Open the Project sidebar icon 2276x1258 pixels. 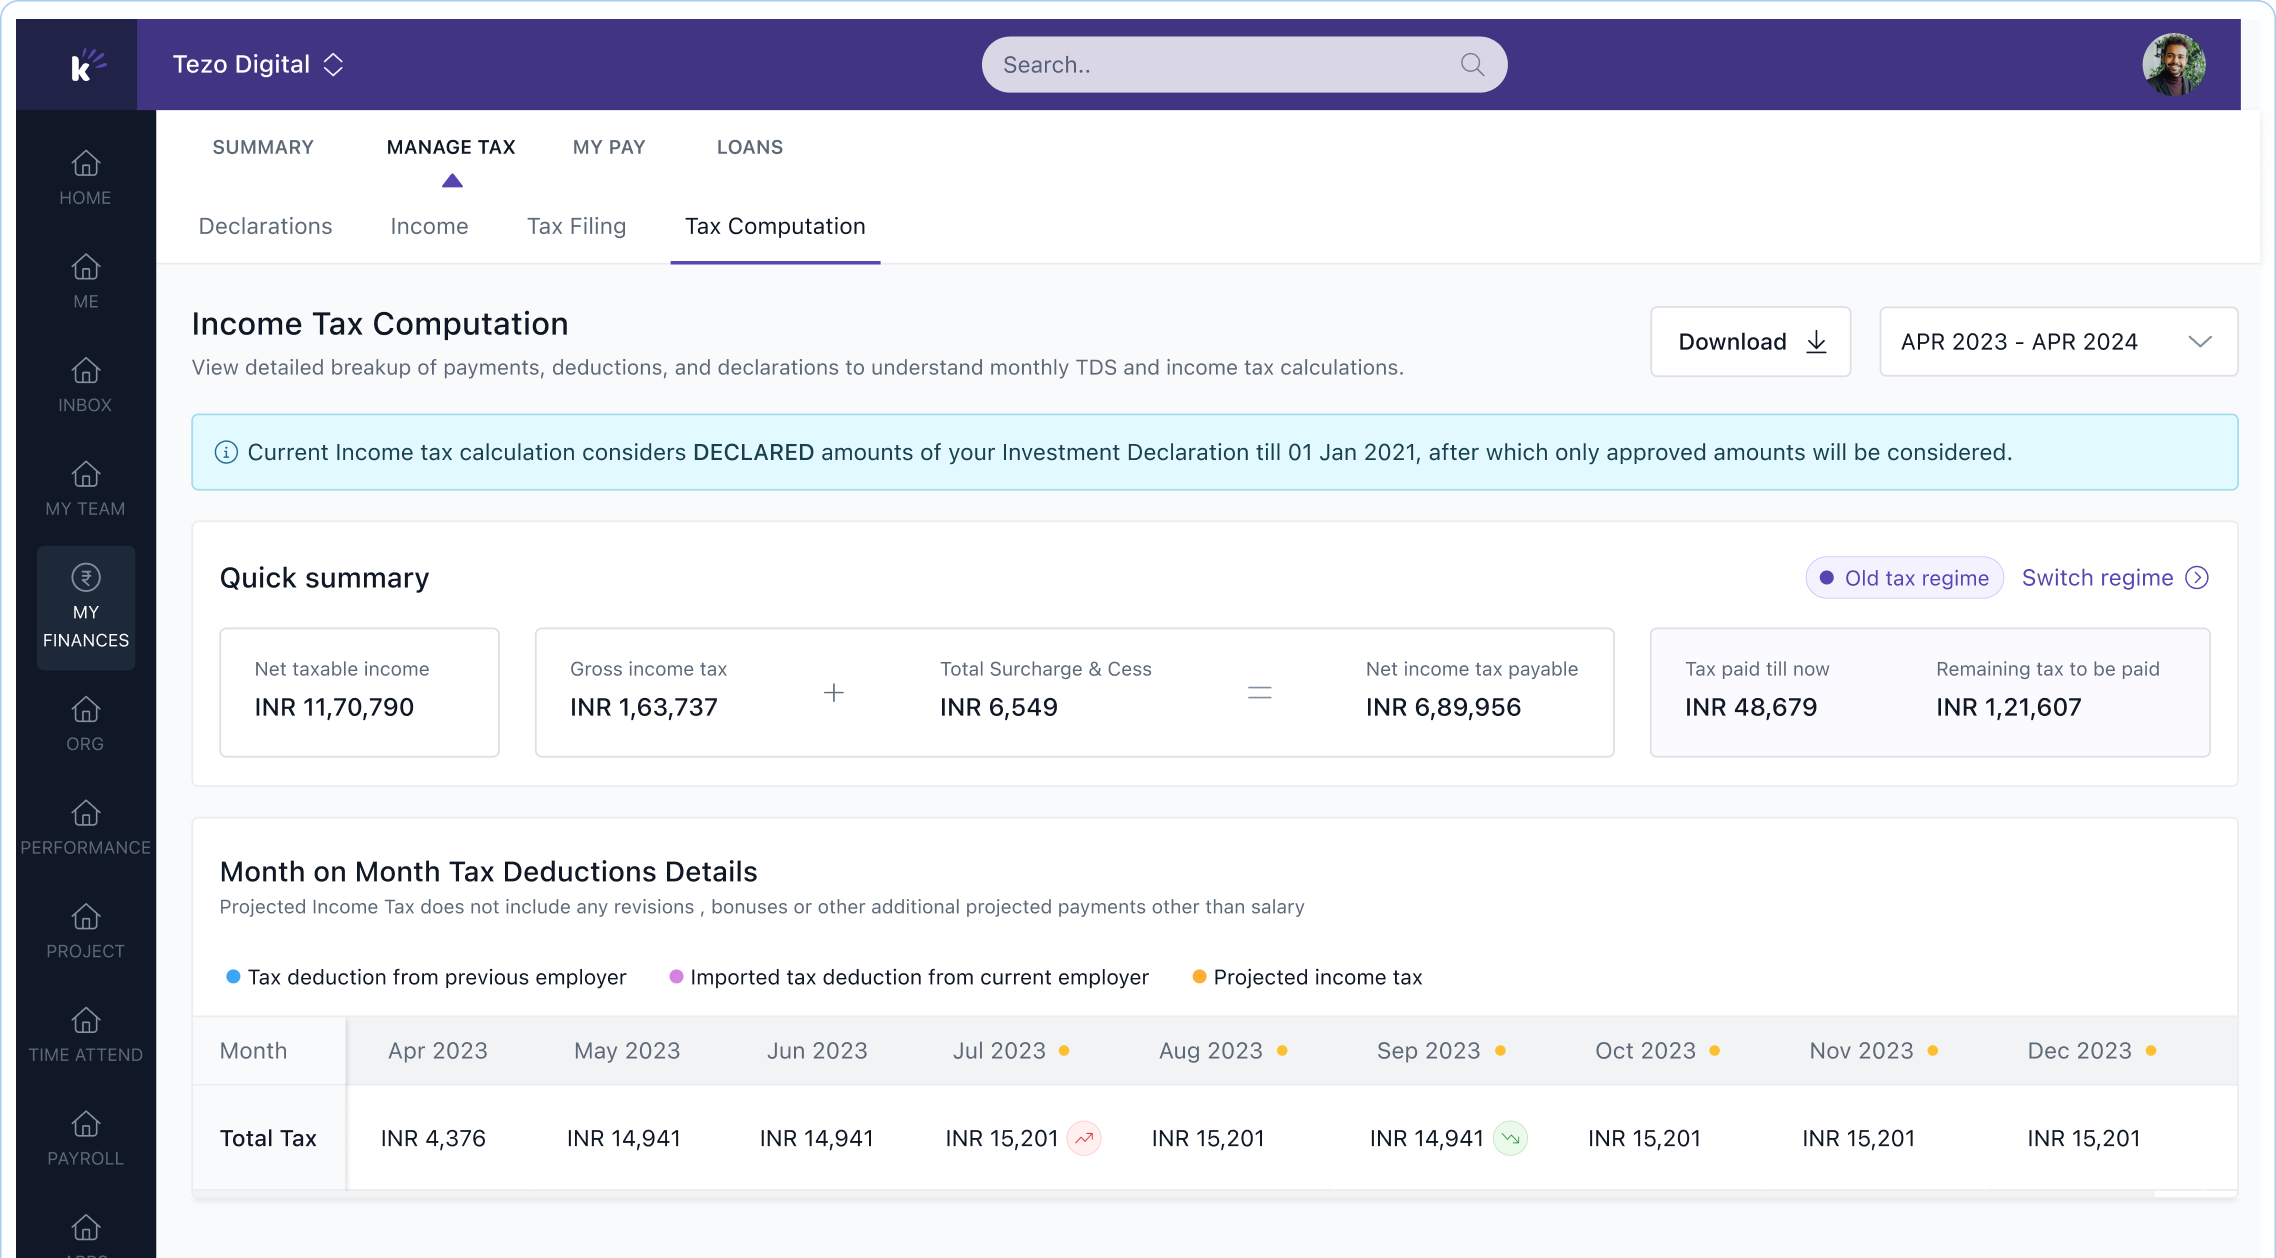[x=86, y=917]
